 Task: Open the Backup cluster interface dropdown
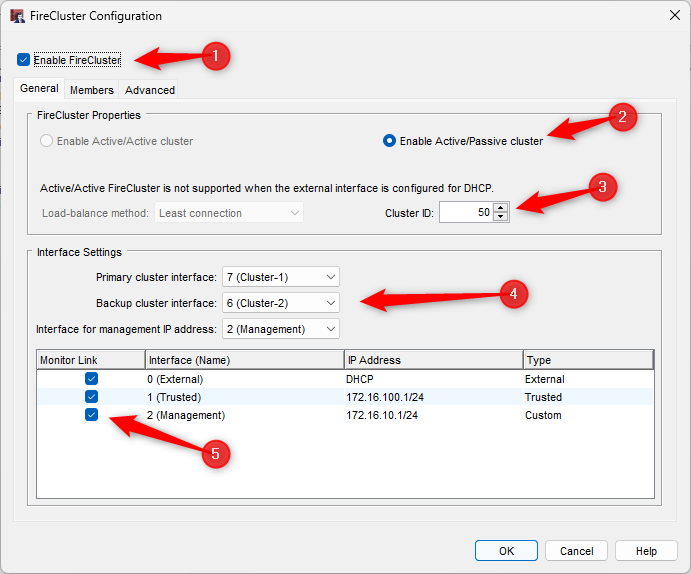point(281,303)
